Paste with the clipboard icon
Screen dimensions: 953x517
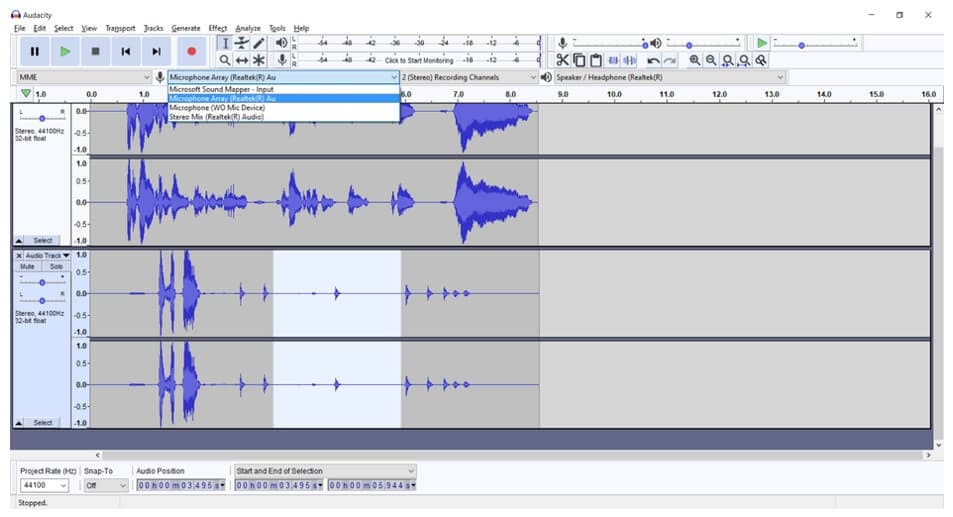point(596,60)
